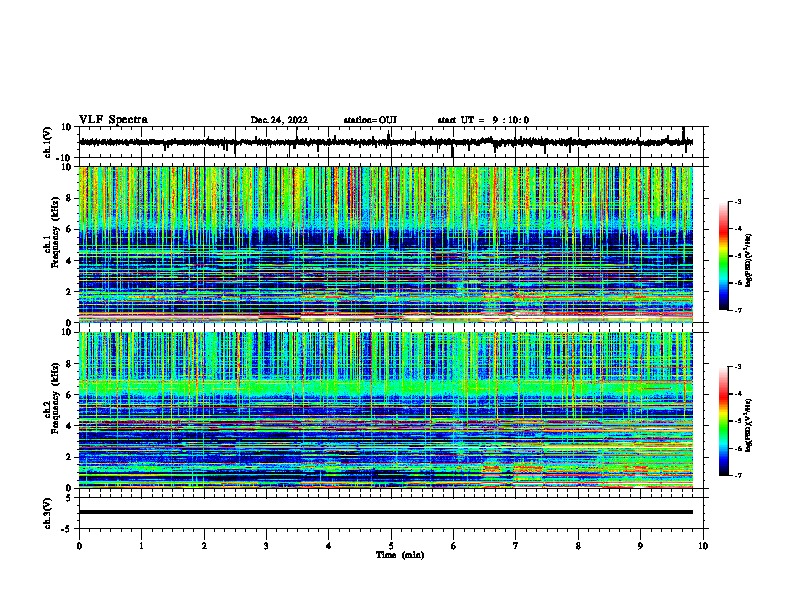
Task: Click the ch.1 colorbar "log(PSD)(V²/Hz)" label
Action: [x=749, y=260]
